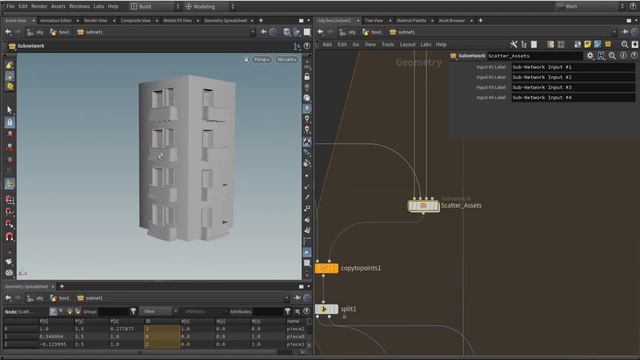The height and width of the screenshot is (360, 640).
Task: Click the Group filter funnel icon in spreadsheet
Action: point(133,311)
